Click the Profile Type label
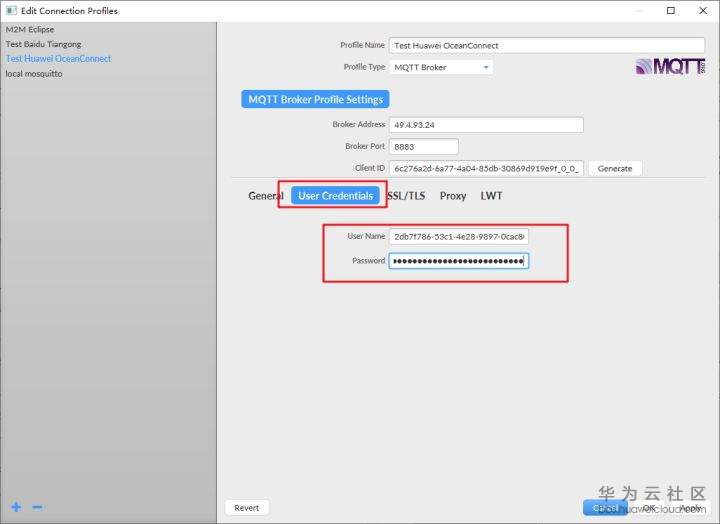 point(364,67)
